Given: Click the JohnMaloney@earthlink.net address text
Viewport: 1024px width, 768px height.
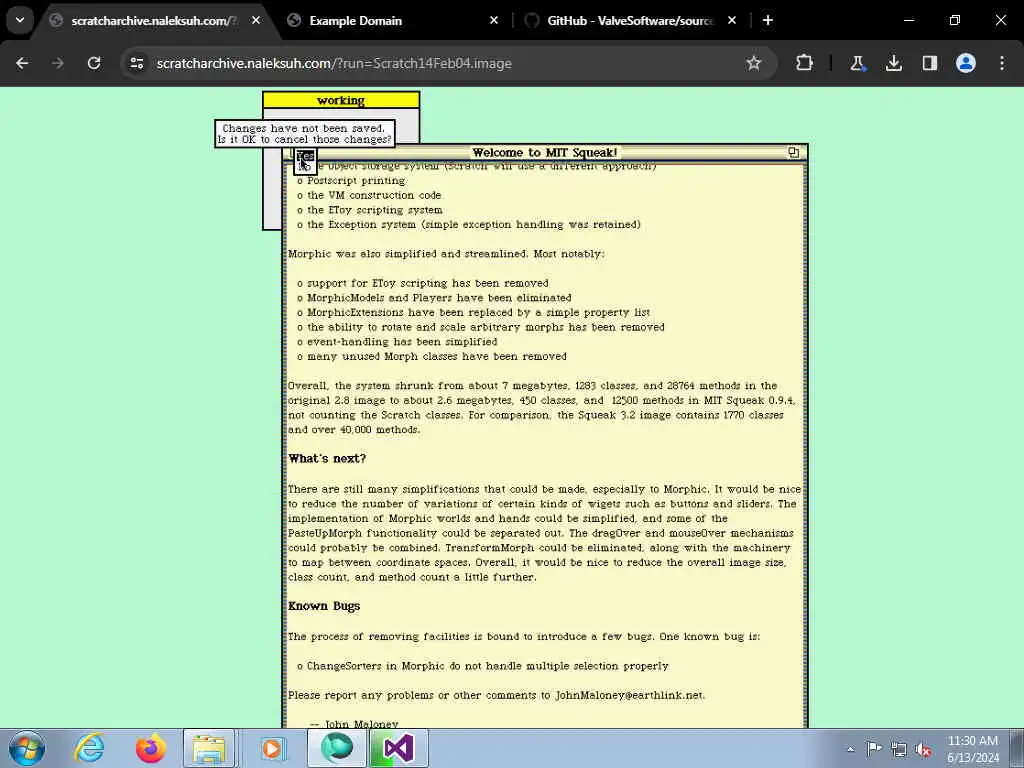Looking at the screenshot, I should click(630, 695).
